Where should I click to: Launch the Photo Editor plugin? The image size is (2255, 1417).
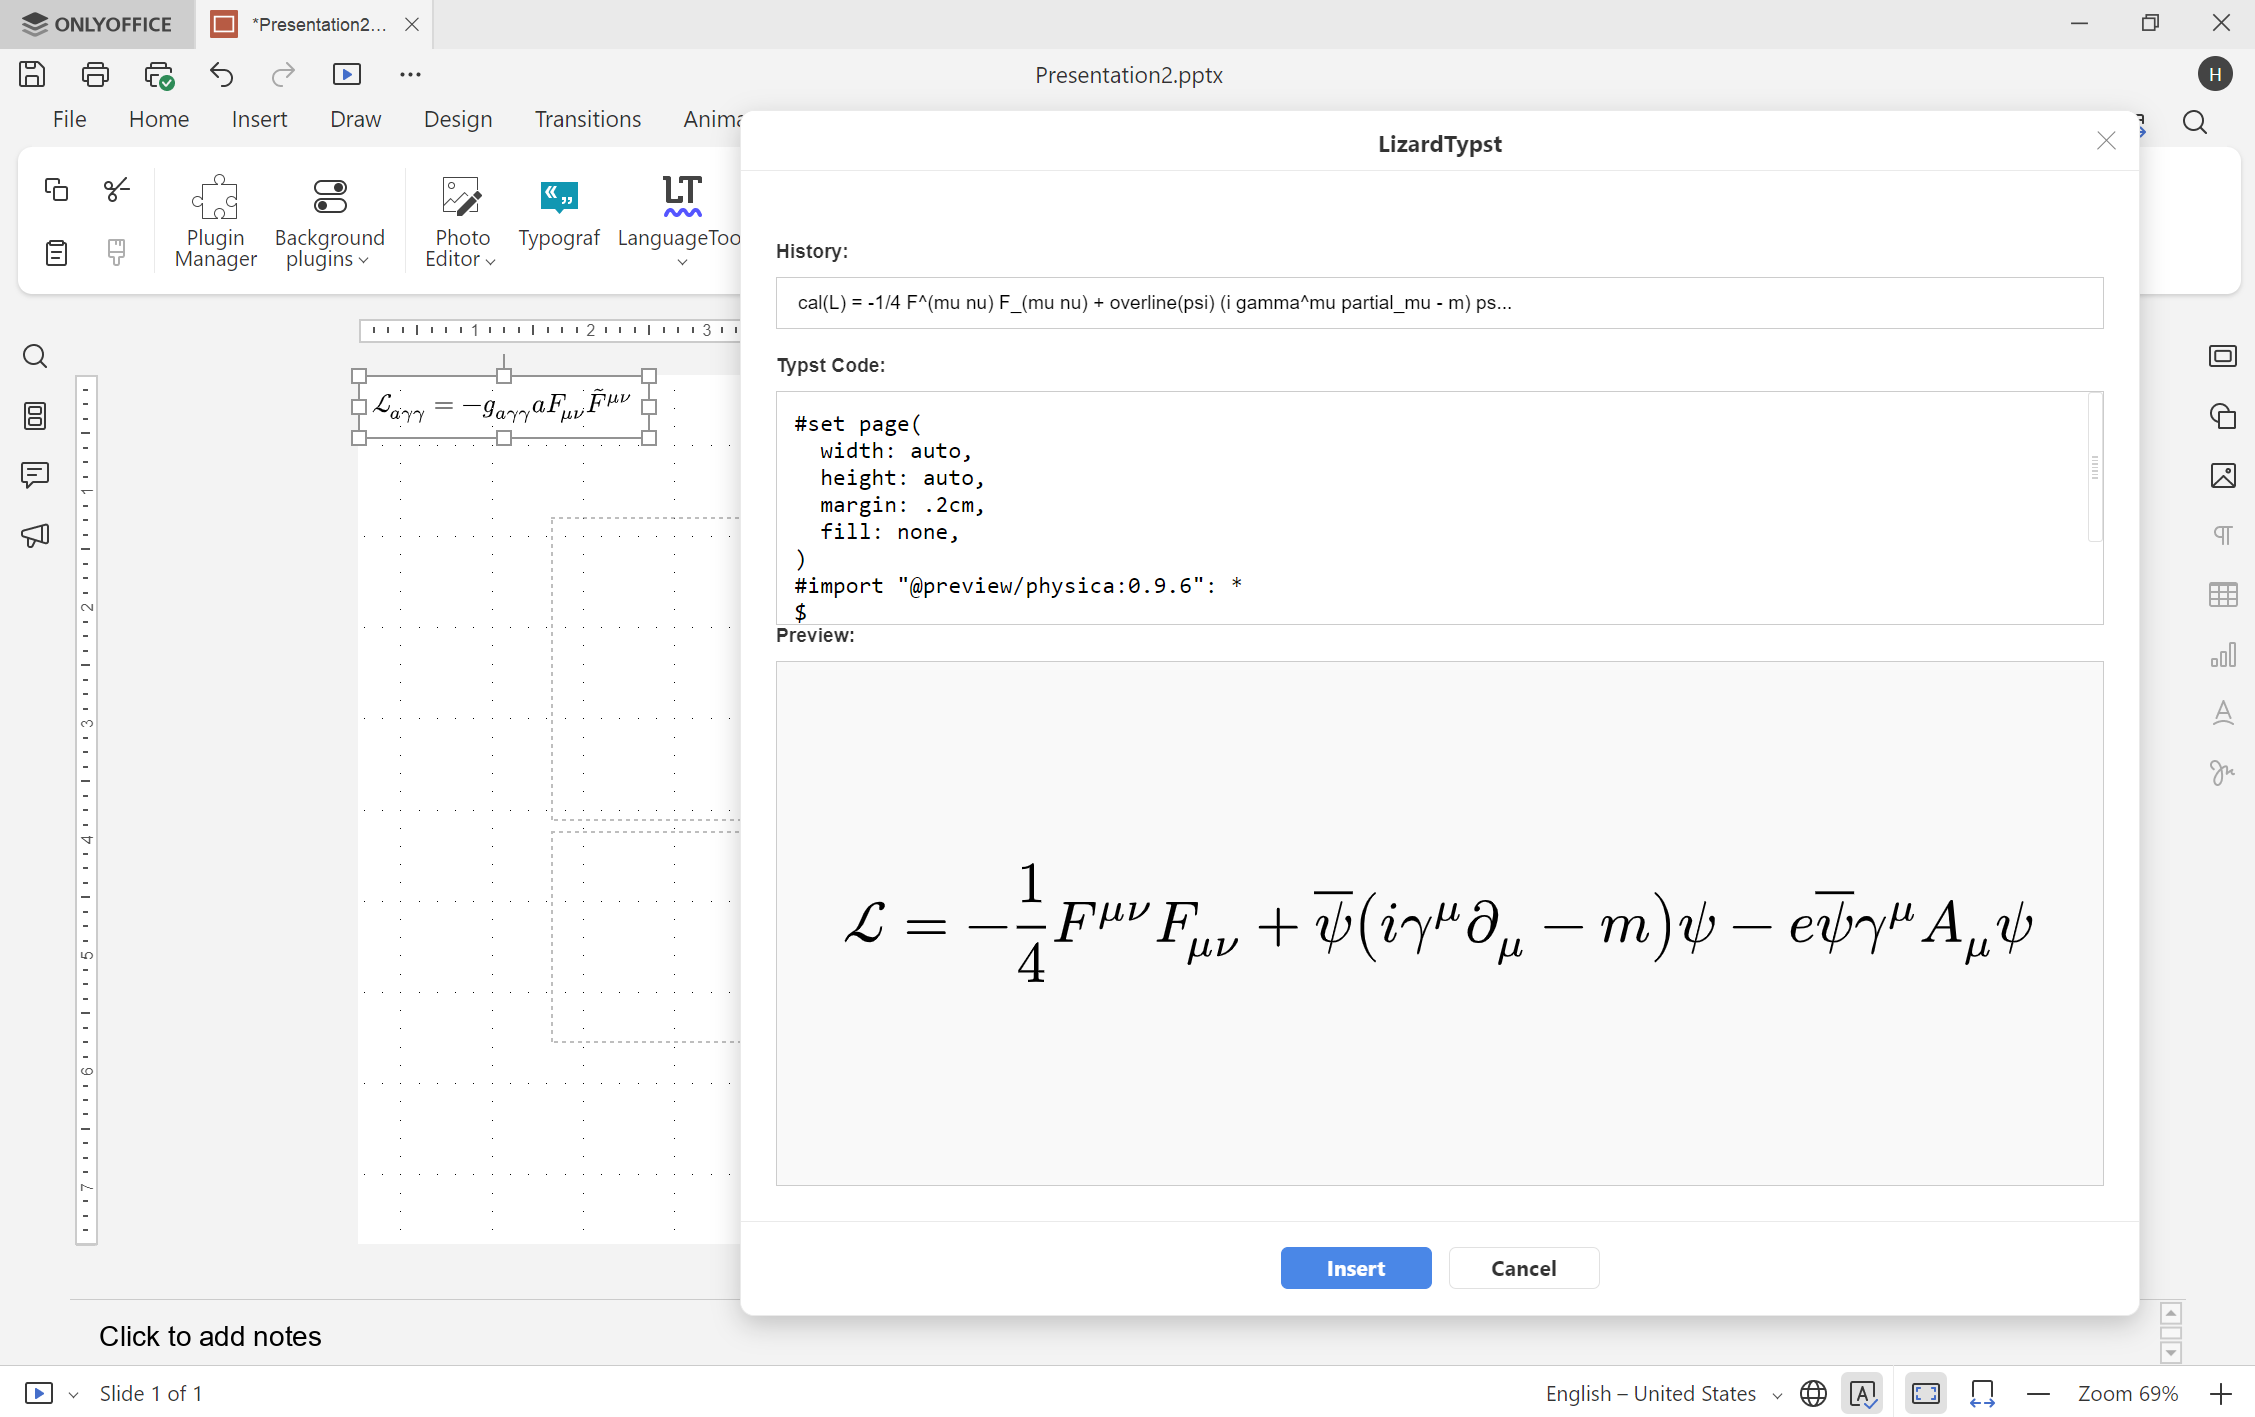460,220
